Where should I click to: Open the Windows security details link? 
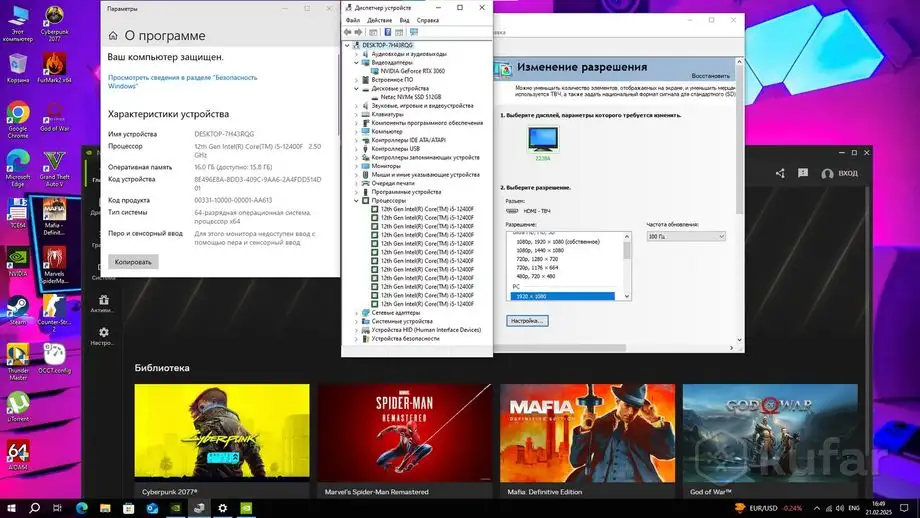click(182, 82)
